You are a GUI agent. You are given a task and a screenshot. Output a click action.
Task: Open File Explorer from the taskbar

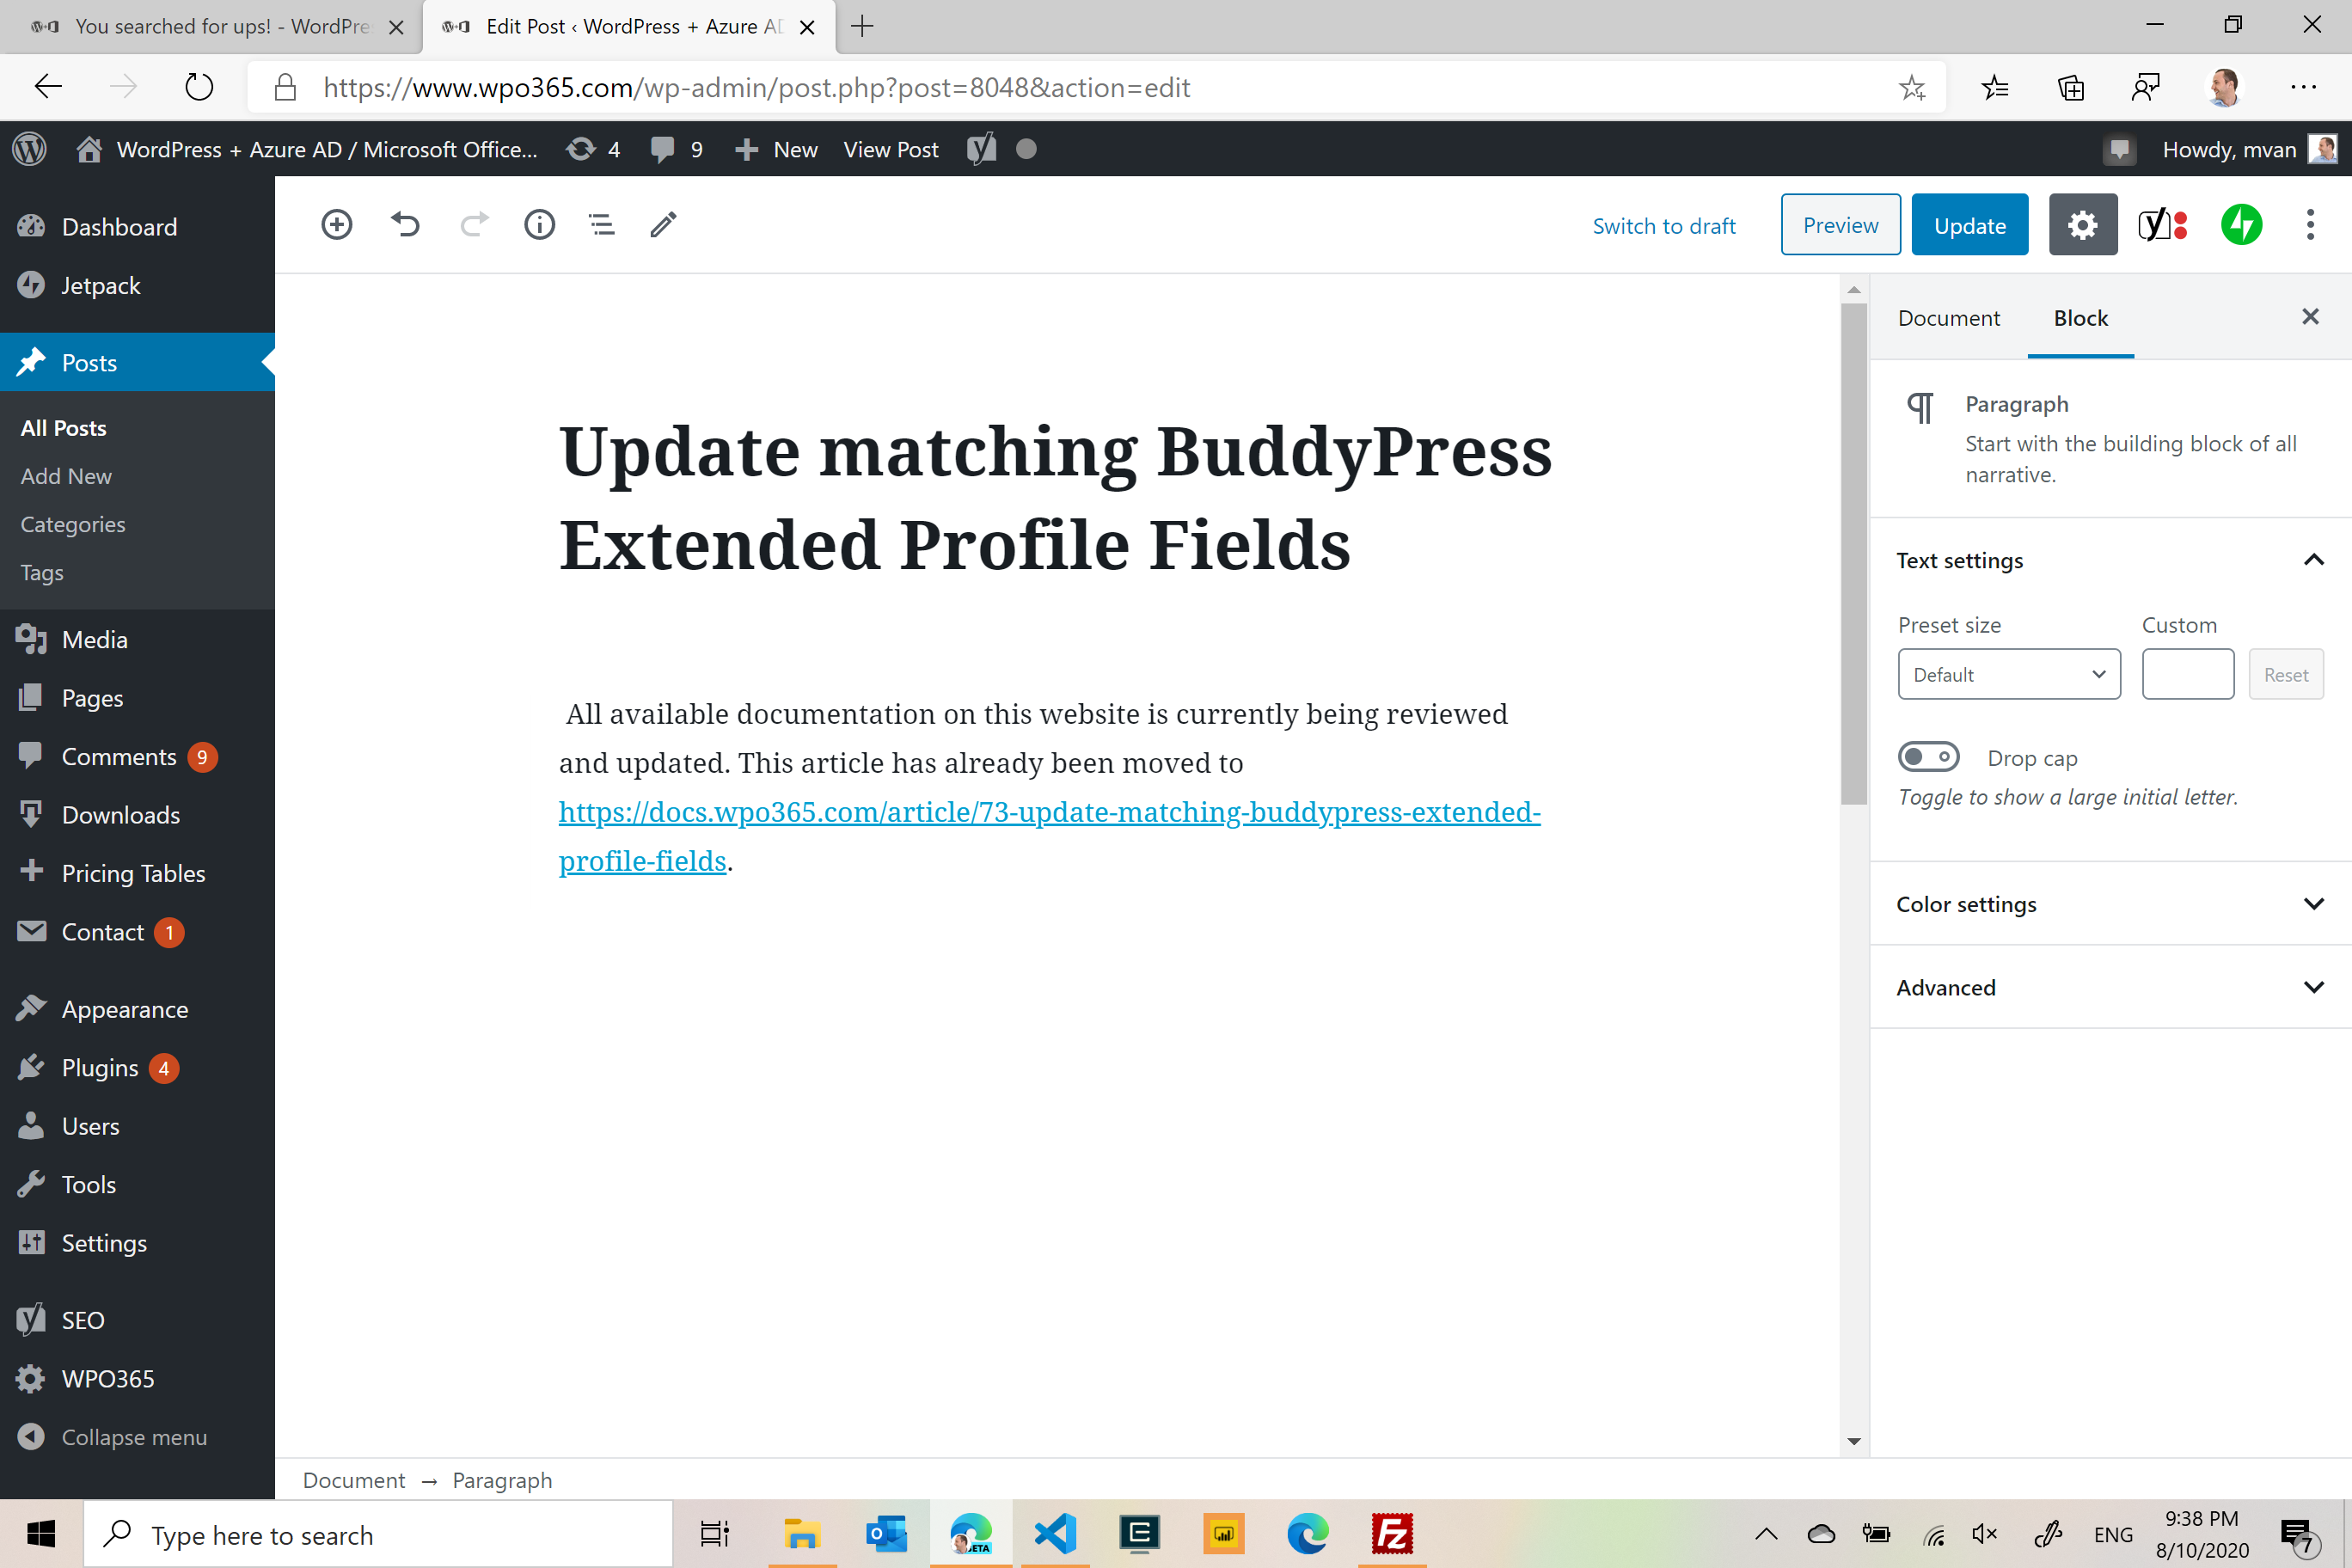802,1534
